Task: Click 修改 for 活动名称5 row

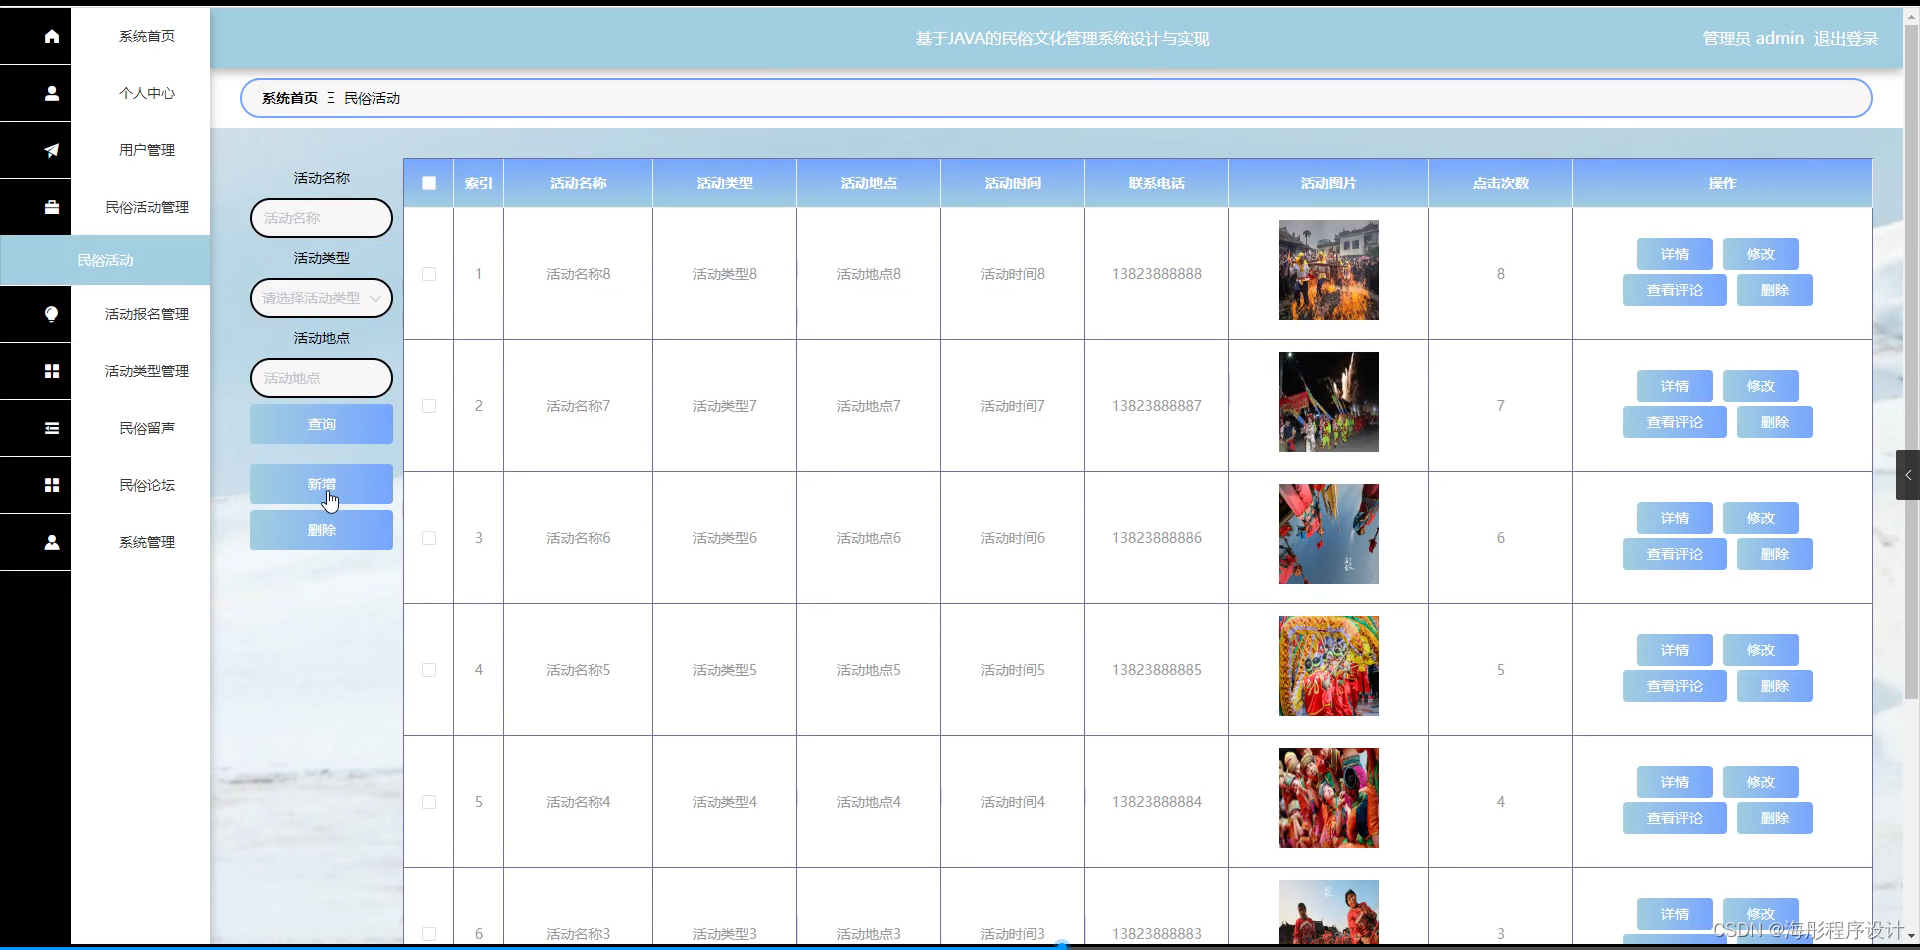Action: tap(1761, 650)
